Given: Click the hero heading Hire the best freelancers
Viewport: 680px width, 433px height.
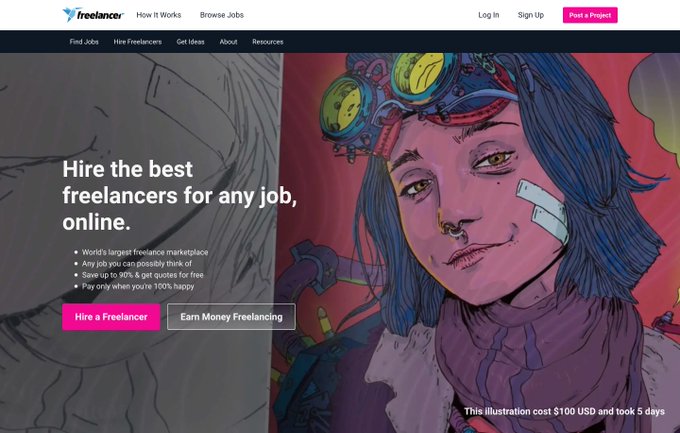Looking at the screenshot, I should pyautogui.click(x=180, y=195).
